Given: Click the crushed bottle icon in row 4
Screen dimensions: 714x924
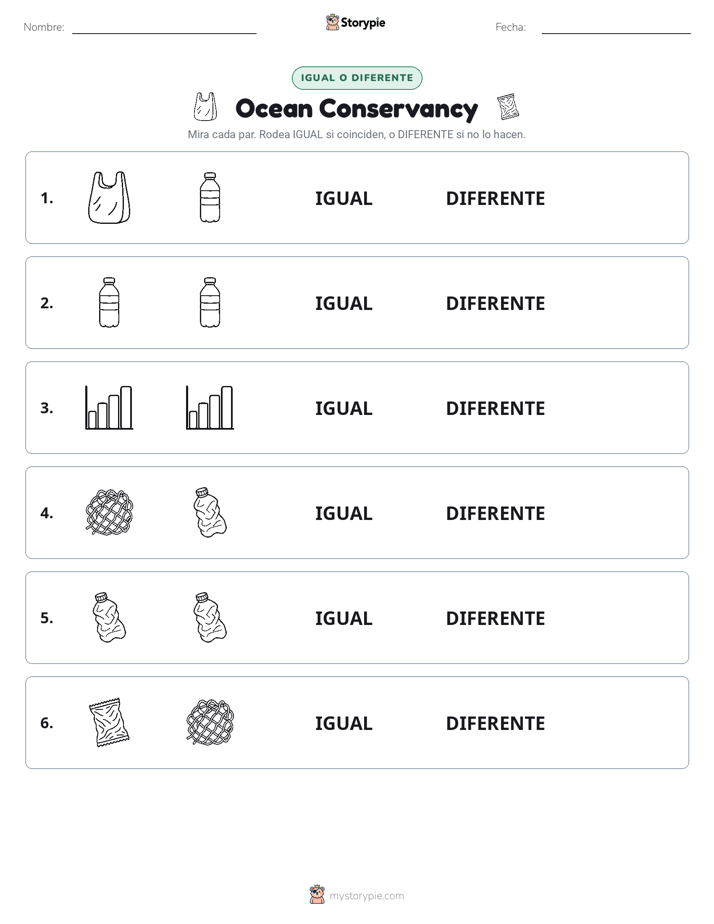Looking at the screenshot, I should coord(210,512).
